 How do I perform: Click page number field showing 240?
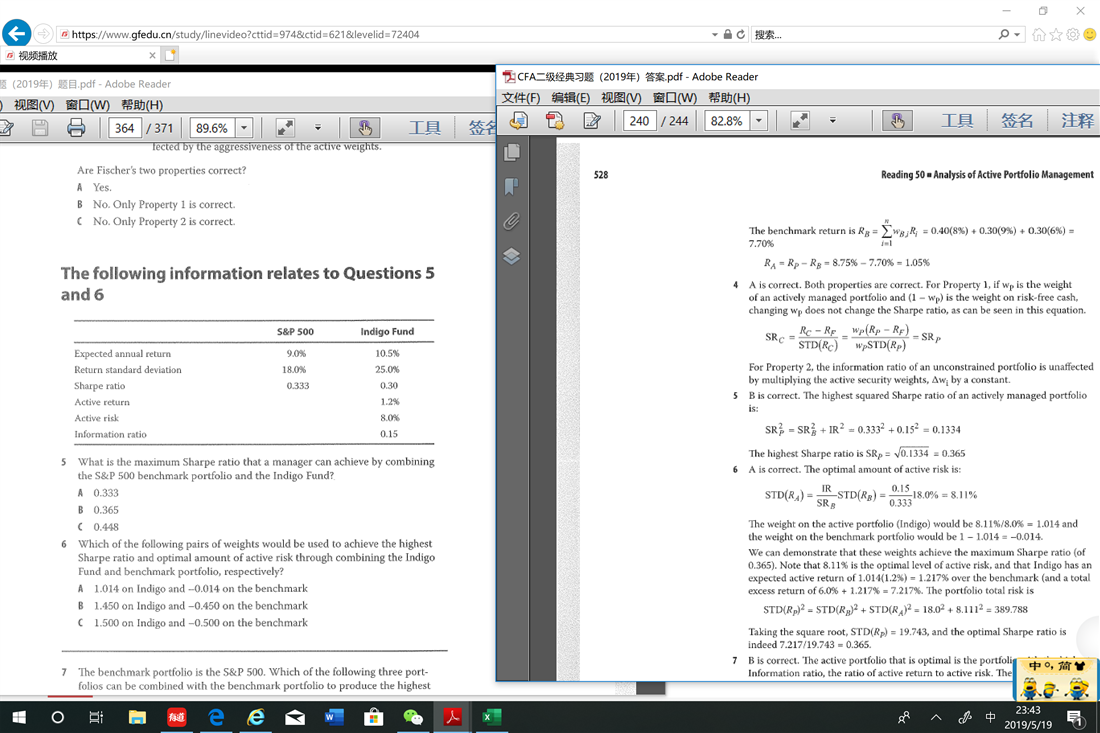(639, 121)
